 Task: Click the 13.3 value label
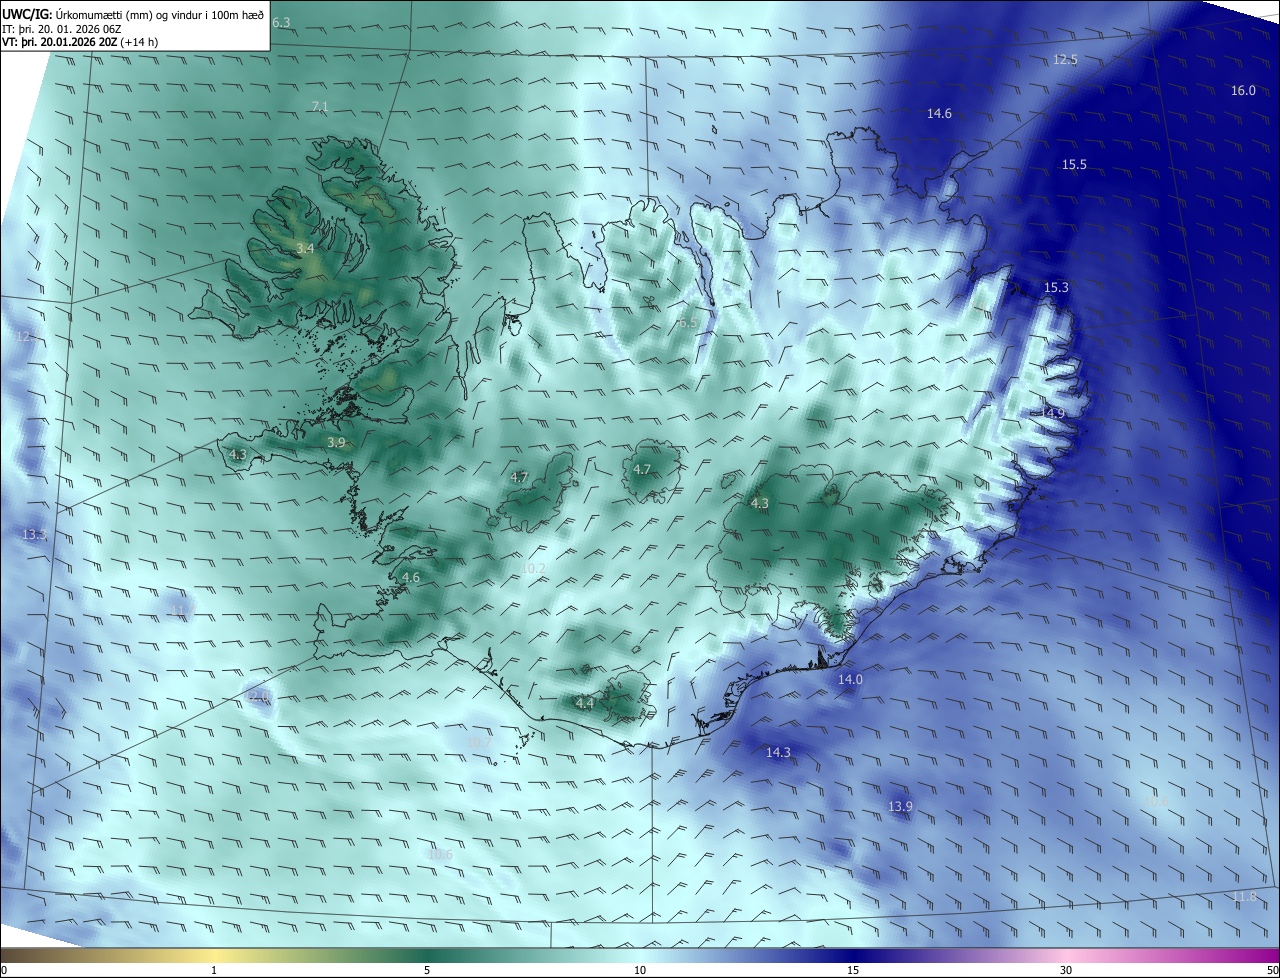click(x=34, y=535)
